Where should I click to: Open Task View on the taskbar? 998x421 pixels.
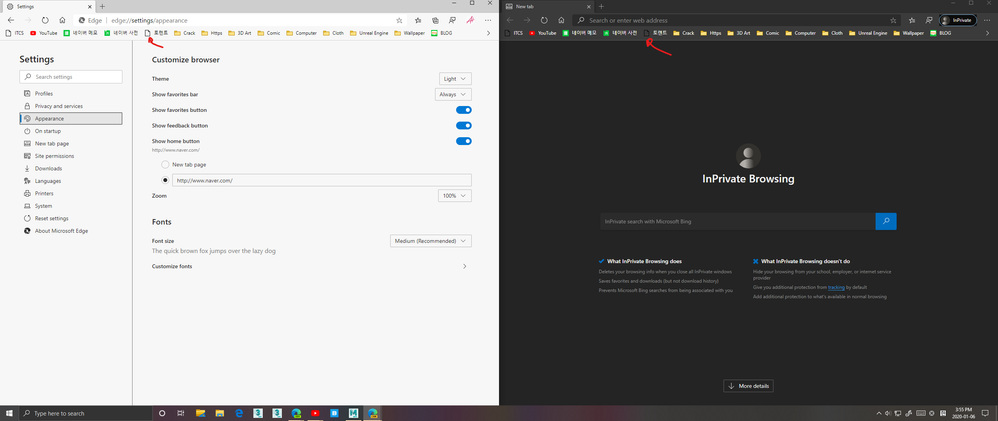point(181,413)
